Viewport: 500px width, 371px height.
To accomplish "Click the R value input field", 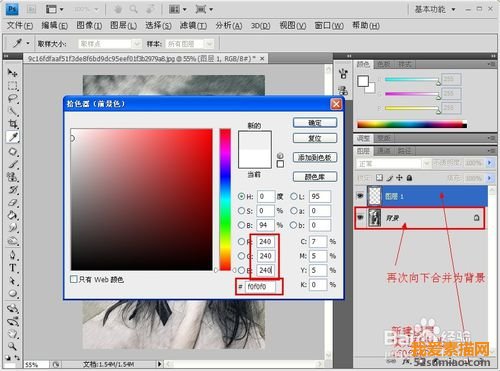I will point(266,241).
